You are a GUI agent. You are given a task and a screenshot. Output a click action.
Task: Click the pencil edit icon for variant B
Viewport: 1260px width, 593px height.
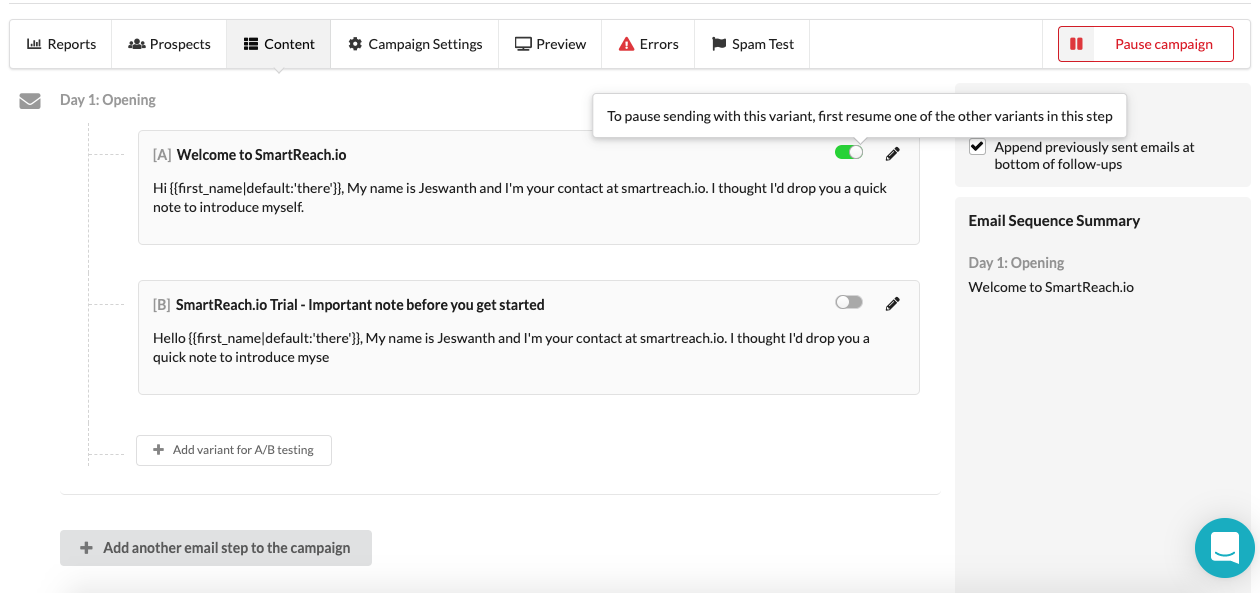tap(893, 304)
